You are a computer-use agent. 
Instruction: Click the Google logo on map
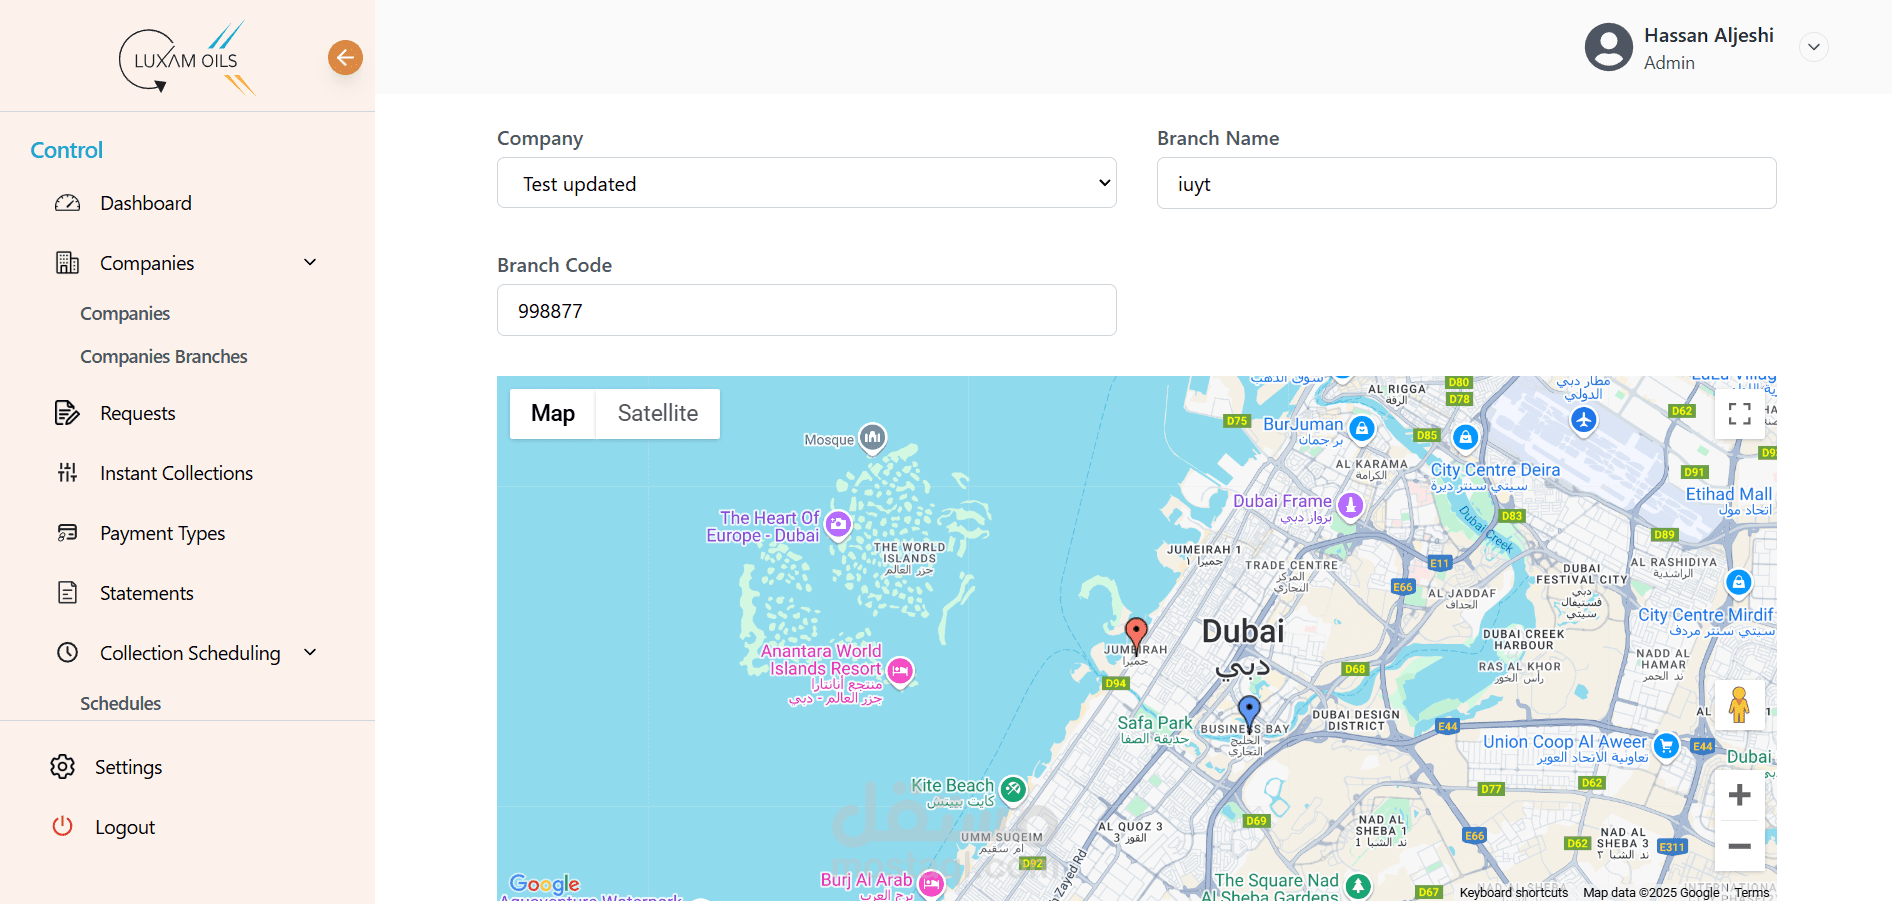[545, 883]
